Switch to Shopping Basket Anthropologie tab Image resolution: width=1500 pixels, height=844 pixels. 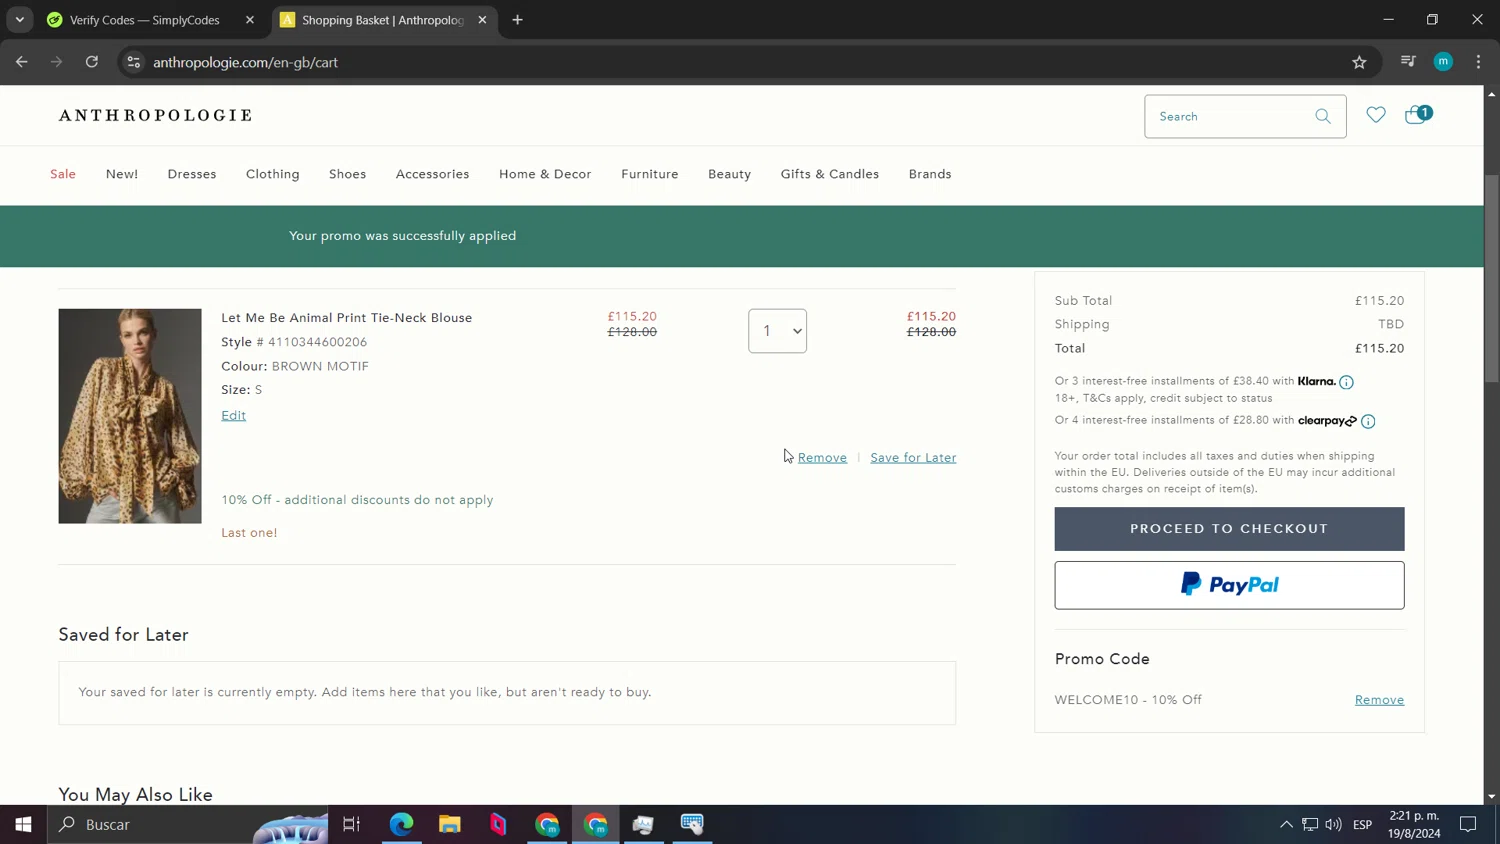[383, 20]
